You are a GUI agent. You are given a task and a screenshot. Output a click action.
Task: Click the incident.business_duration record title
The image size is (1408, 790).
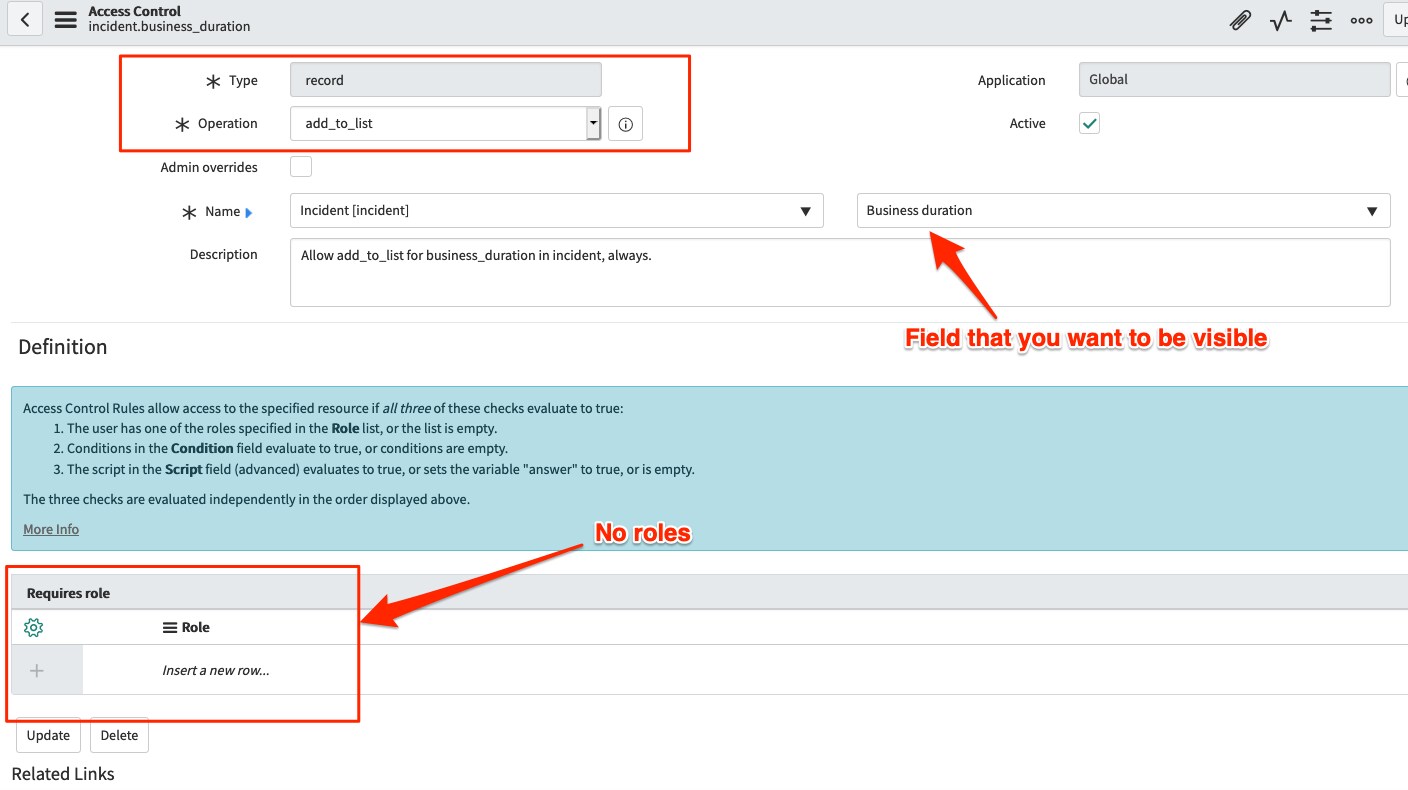point(169,27)
